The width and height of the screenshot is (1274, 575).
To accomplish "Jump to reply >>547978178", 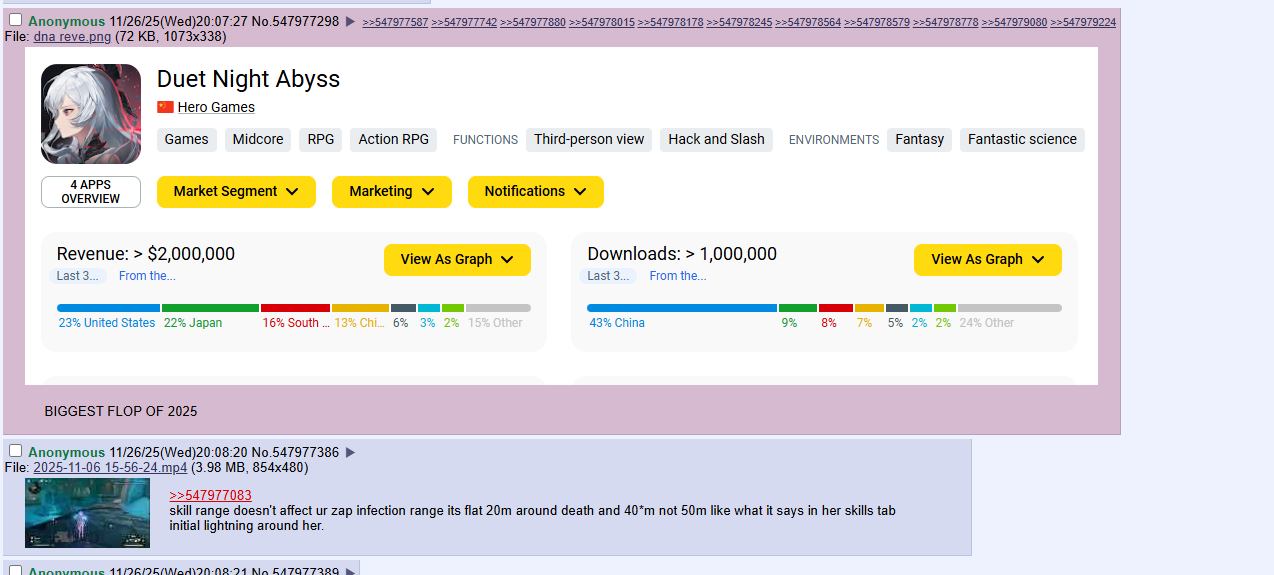I will [671, 22].
